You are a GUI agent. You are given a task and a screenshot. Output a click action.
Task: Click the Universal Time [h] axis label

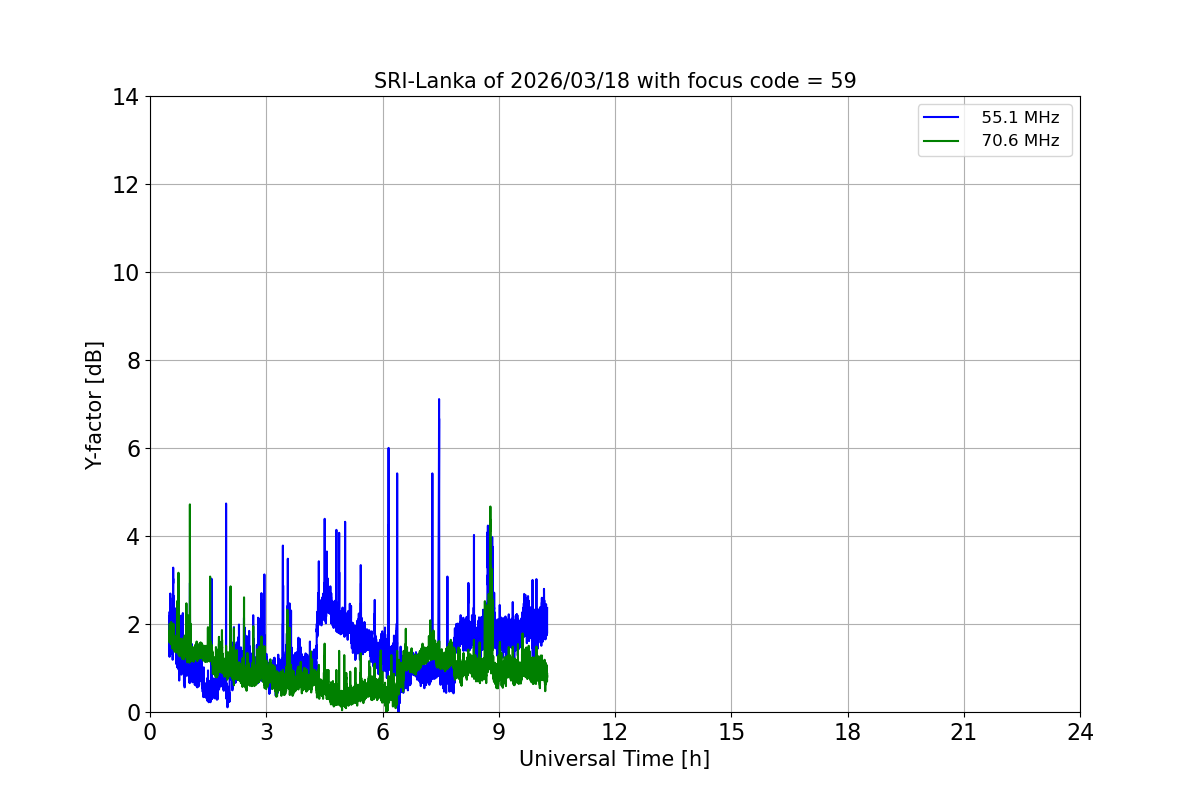pyautogui.click(x=614, y=759)
